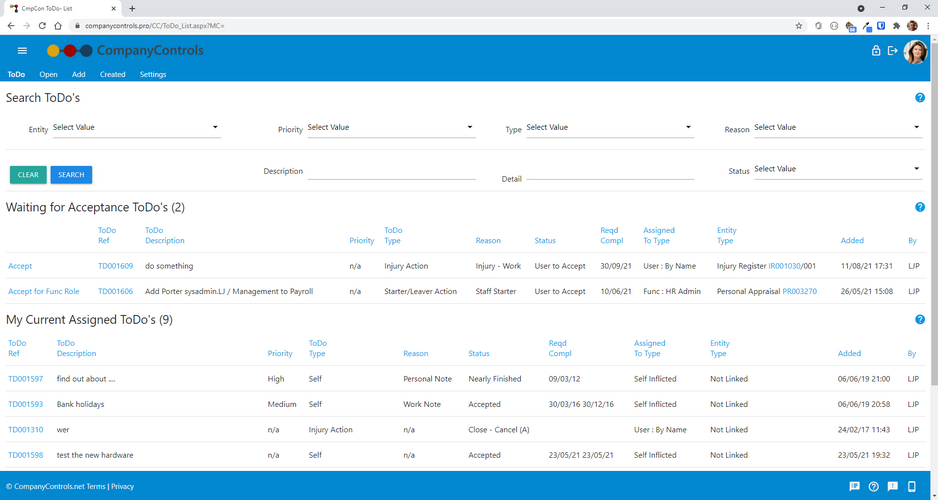Open Chrome three-dot menu
The height and width of the screenshot is (500, 938).
[x=928, y=26]
